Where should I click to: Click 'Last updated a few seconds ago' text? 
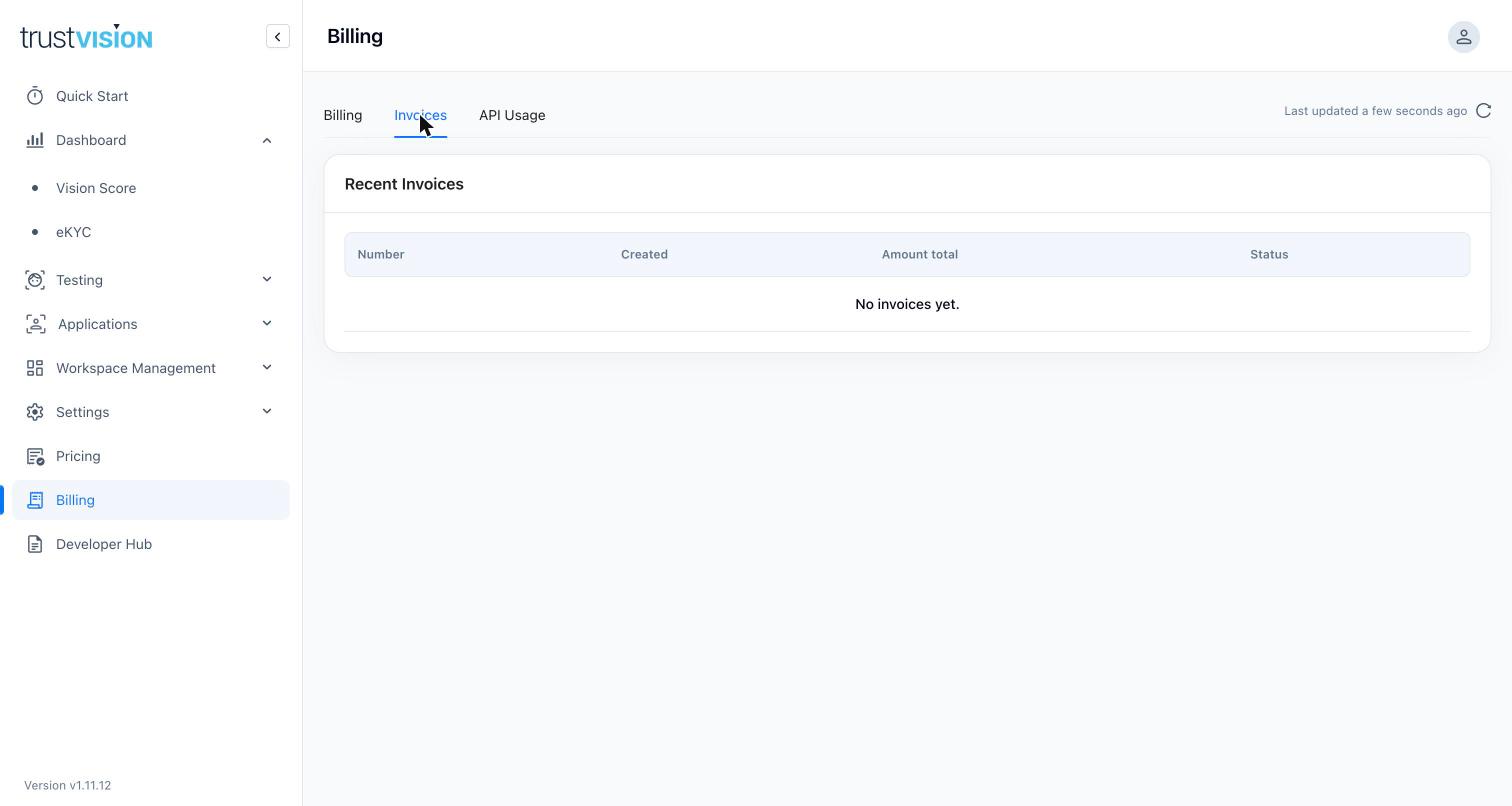pos(1376,111)
